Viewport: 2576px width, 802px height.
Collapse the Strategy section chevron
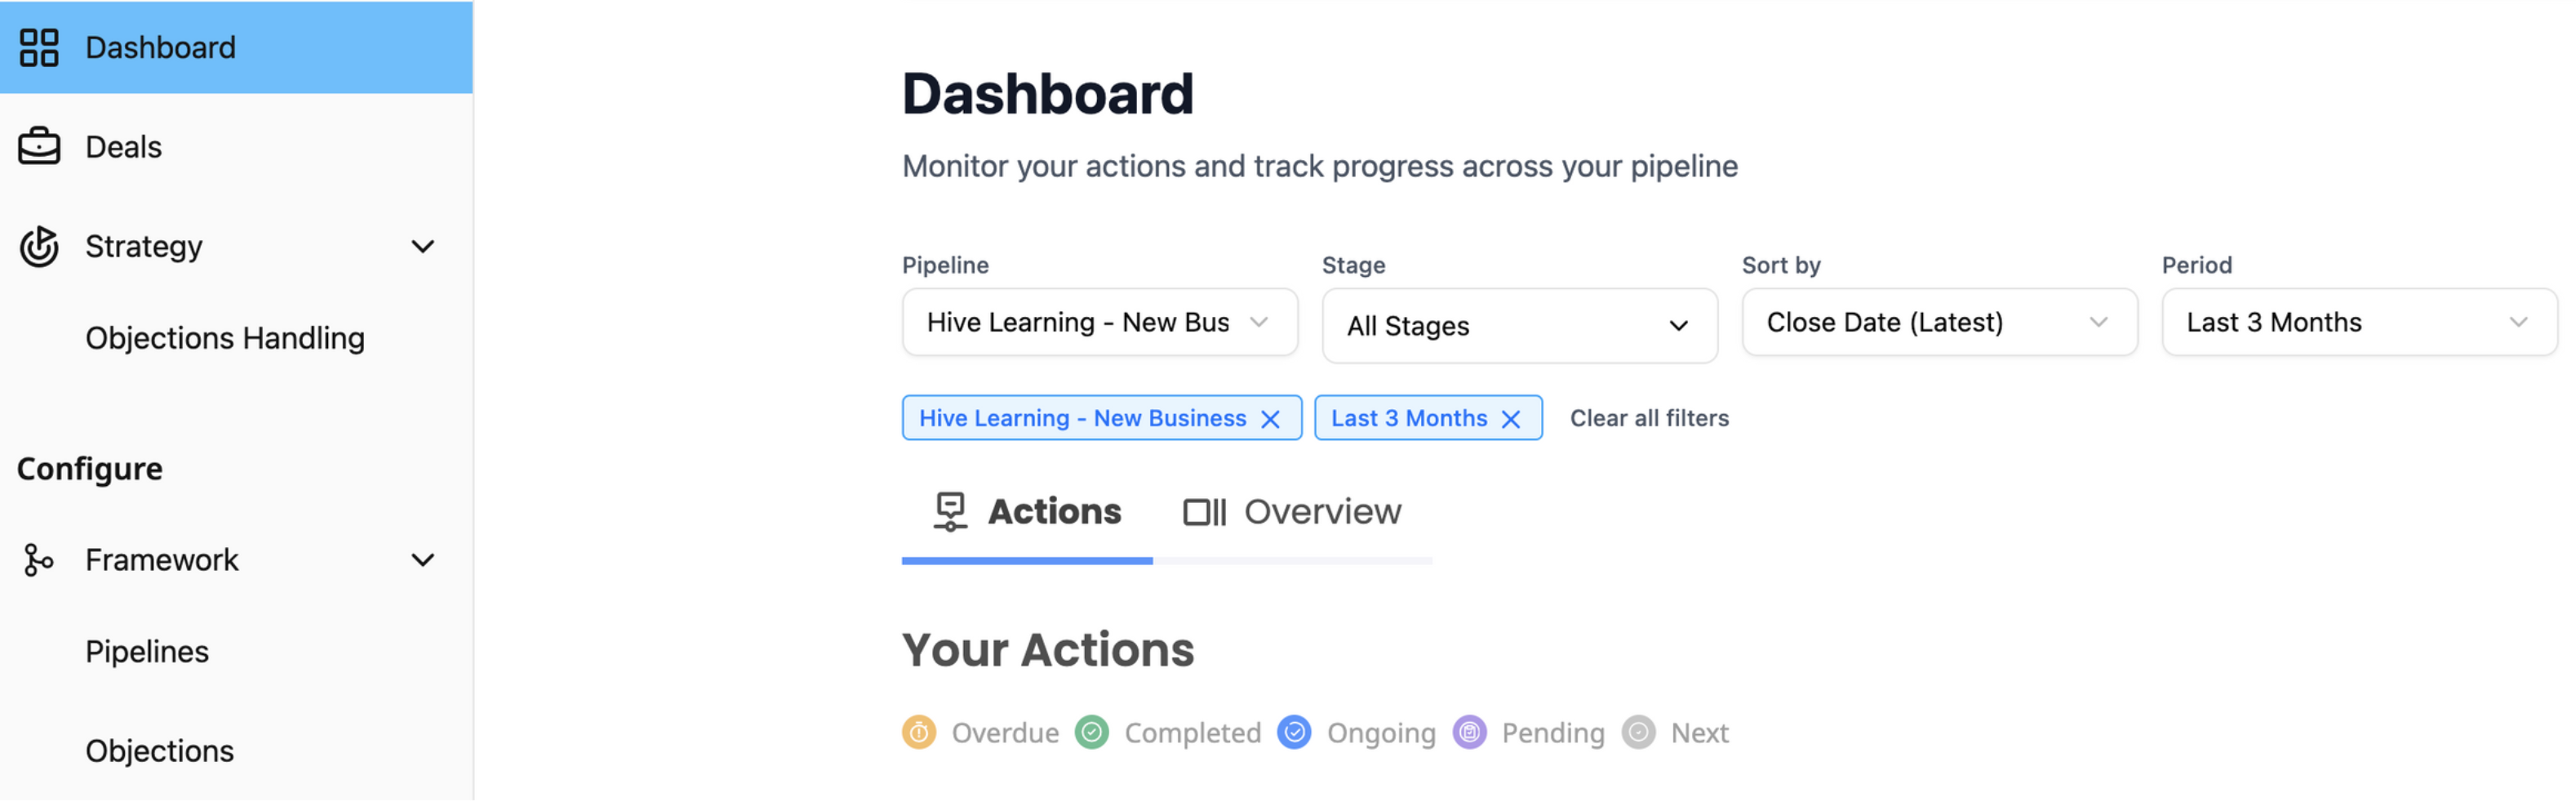tap(423, 247)
